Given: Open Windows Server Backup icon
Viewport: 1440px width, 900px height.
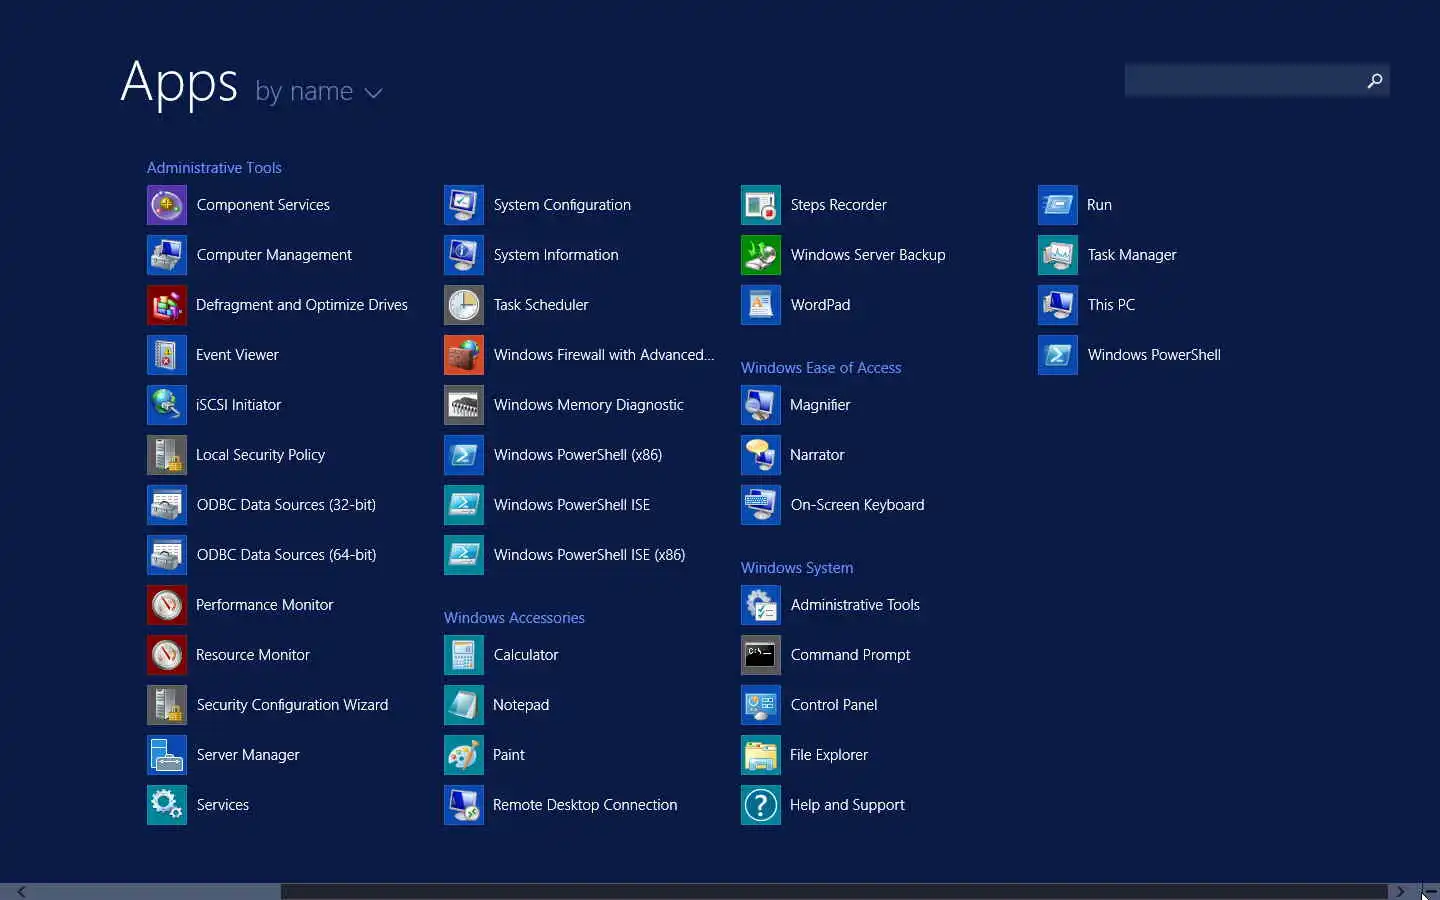Looking at the screenshot, I should point(760,255).
